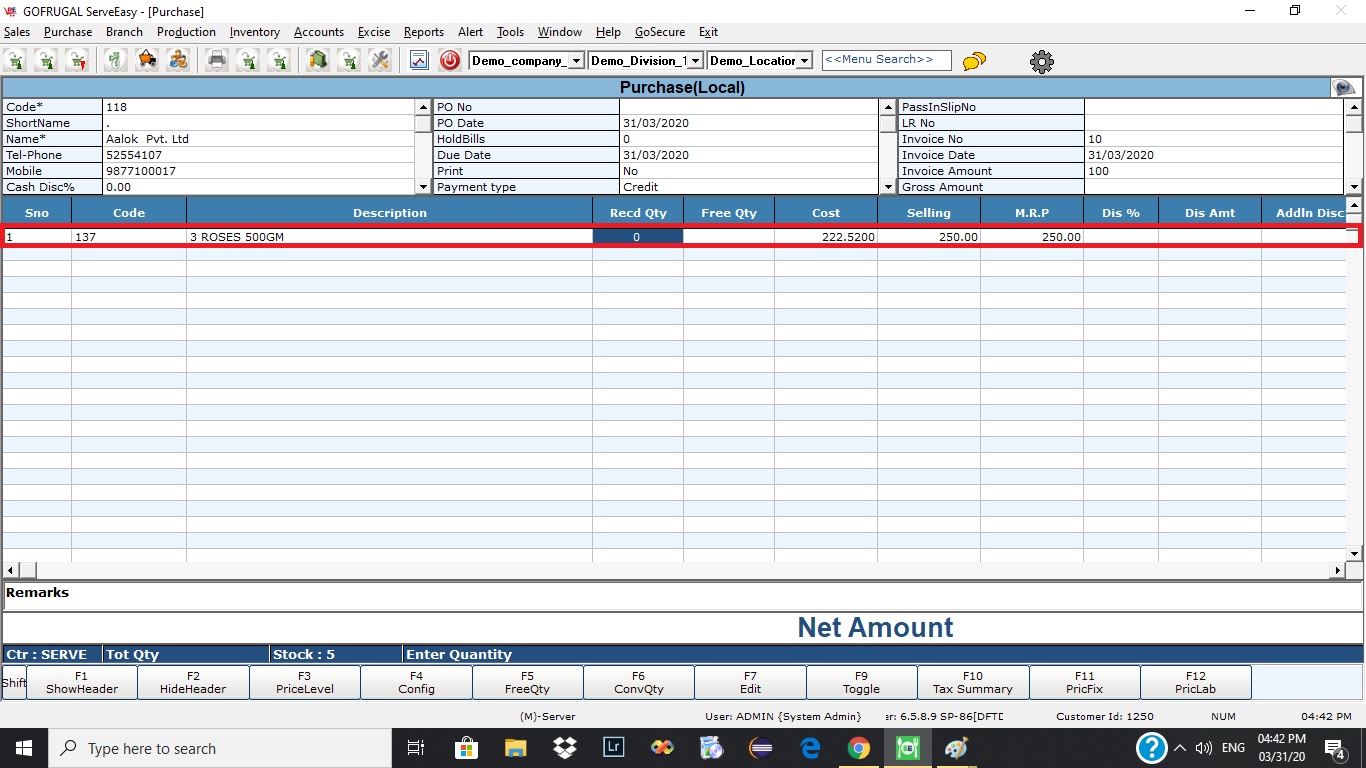The width and height of the screenshot is (1366, 768).
Task: Click the basket with truck toolbar icon
Action: coord(147,60)
